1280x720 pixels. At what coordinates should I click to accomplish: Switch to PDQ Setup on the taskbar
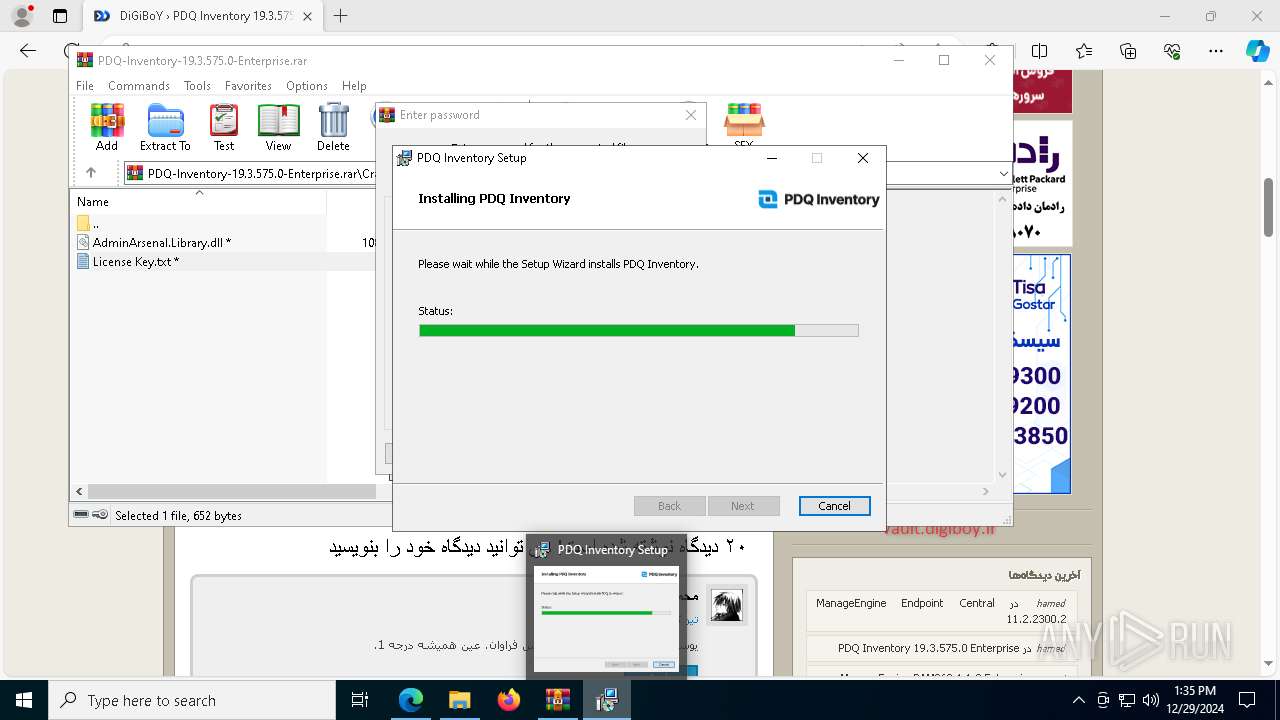tap(606, 700)
